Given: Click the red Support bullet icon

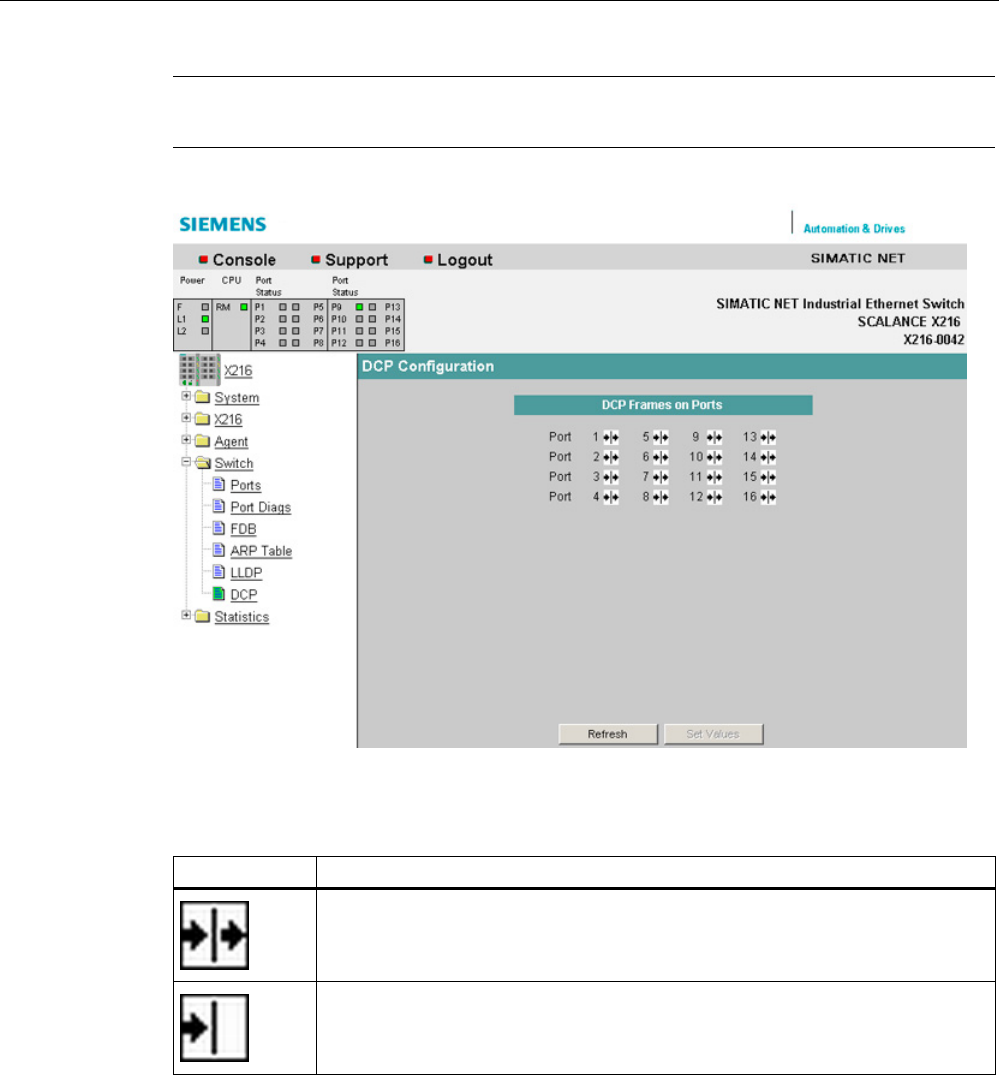Looking at the screenshot, I should click(x=315, y=259).
